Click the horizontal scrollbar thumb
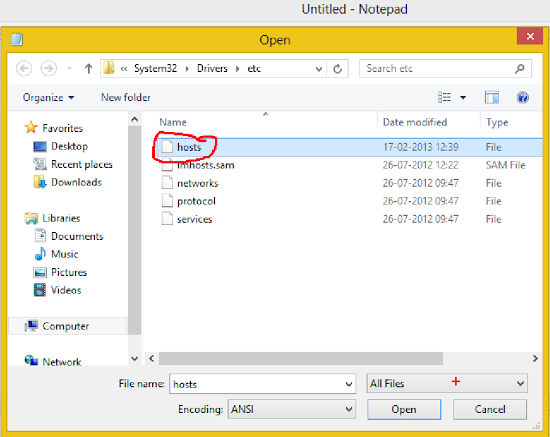This screenshot has width=550, height=437. tap(301, 358)
